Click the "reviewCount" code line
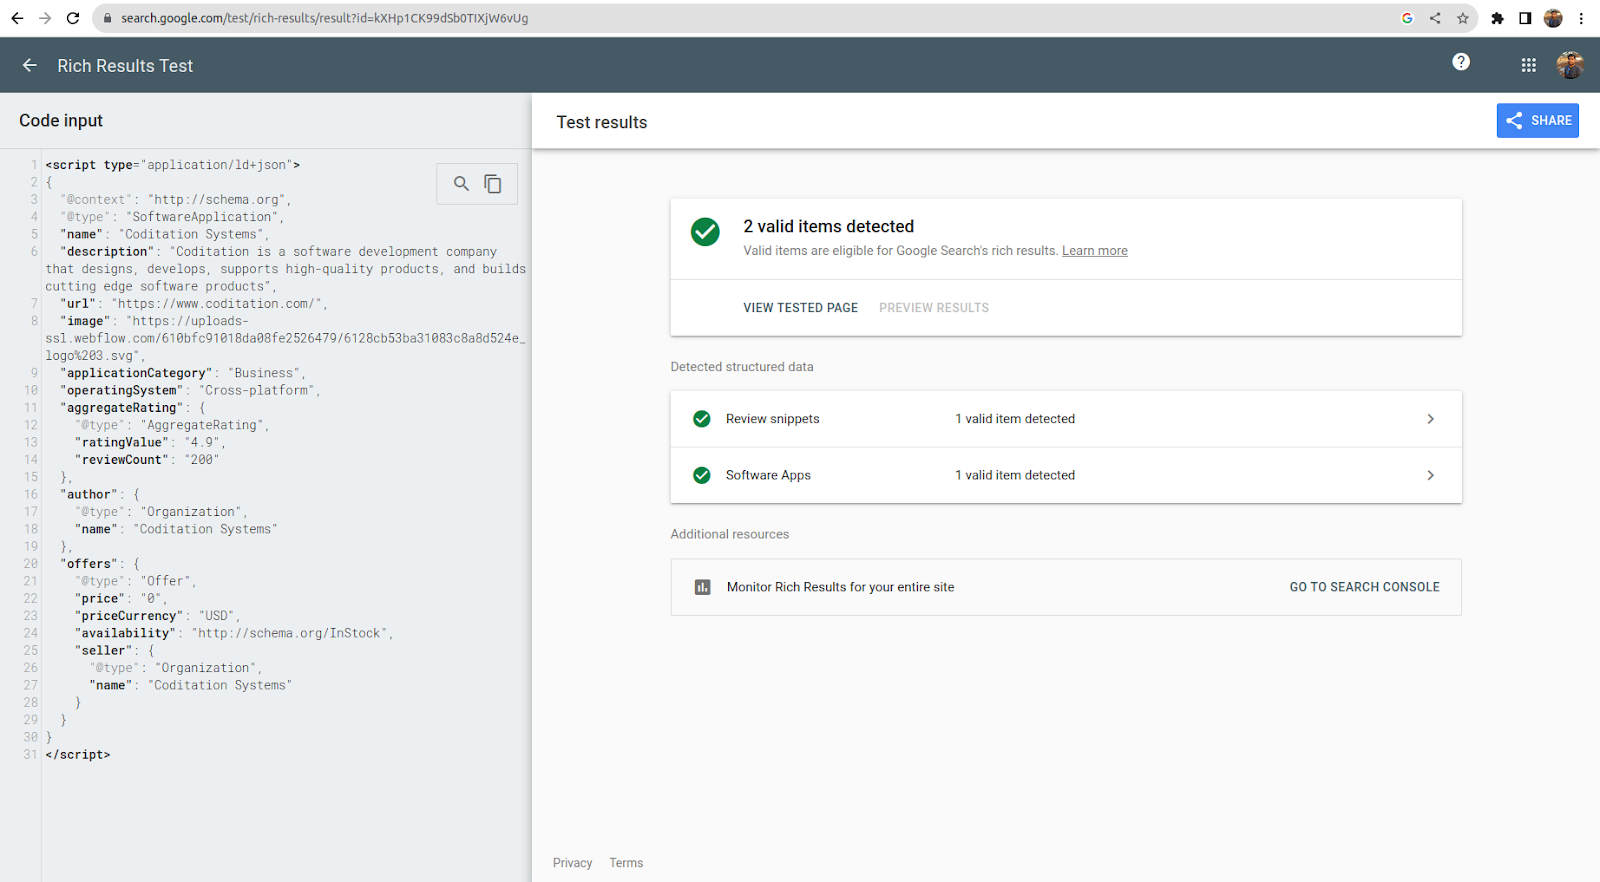Screen dimensions: 1600x882 click(146, 460)
